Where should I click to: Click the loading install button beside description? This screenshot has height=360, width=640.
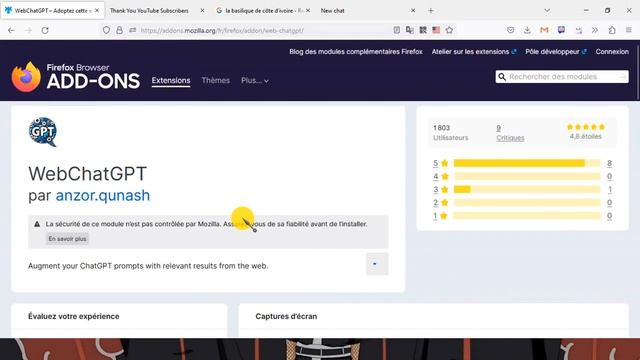(377, 264)
